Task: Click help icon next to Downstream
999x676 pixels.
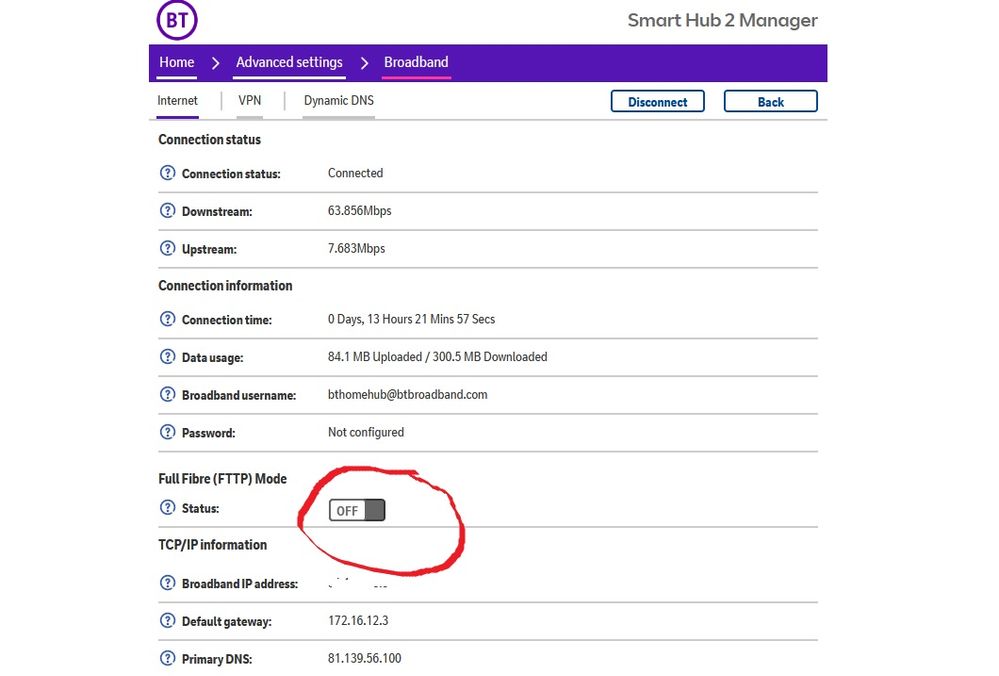Action: point(168,211)
